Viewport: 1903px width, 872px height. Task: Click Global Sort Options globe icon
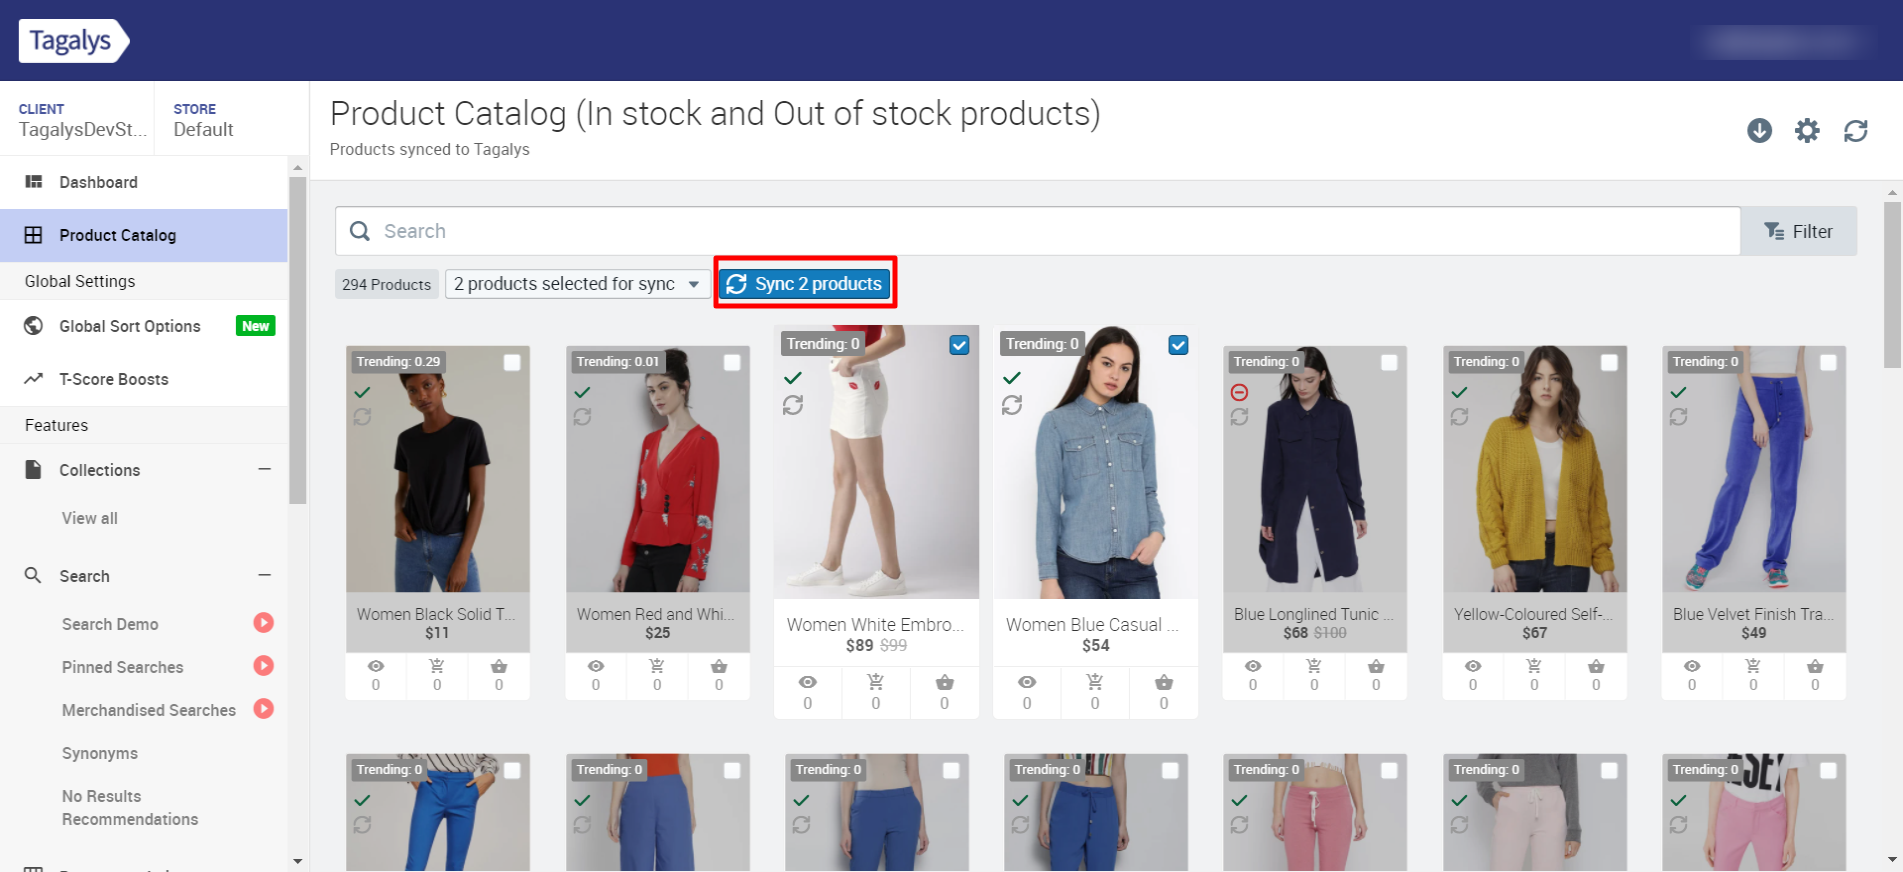pyautogui.click(x=33, y=326)
